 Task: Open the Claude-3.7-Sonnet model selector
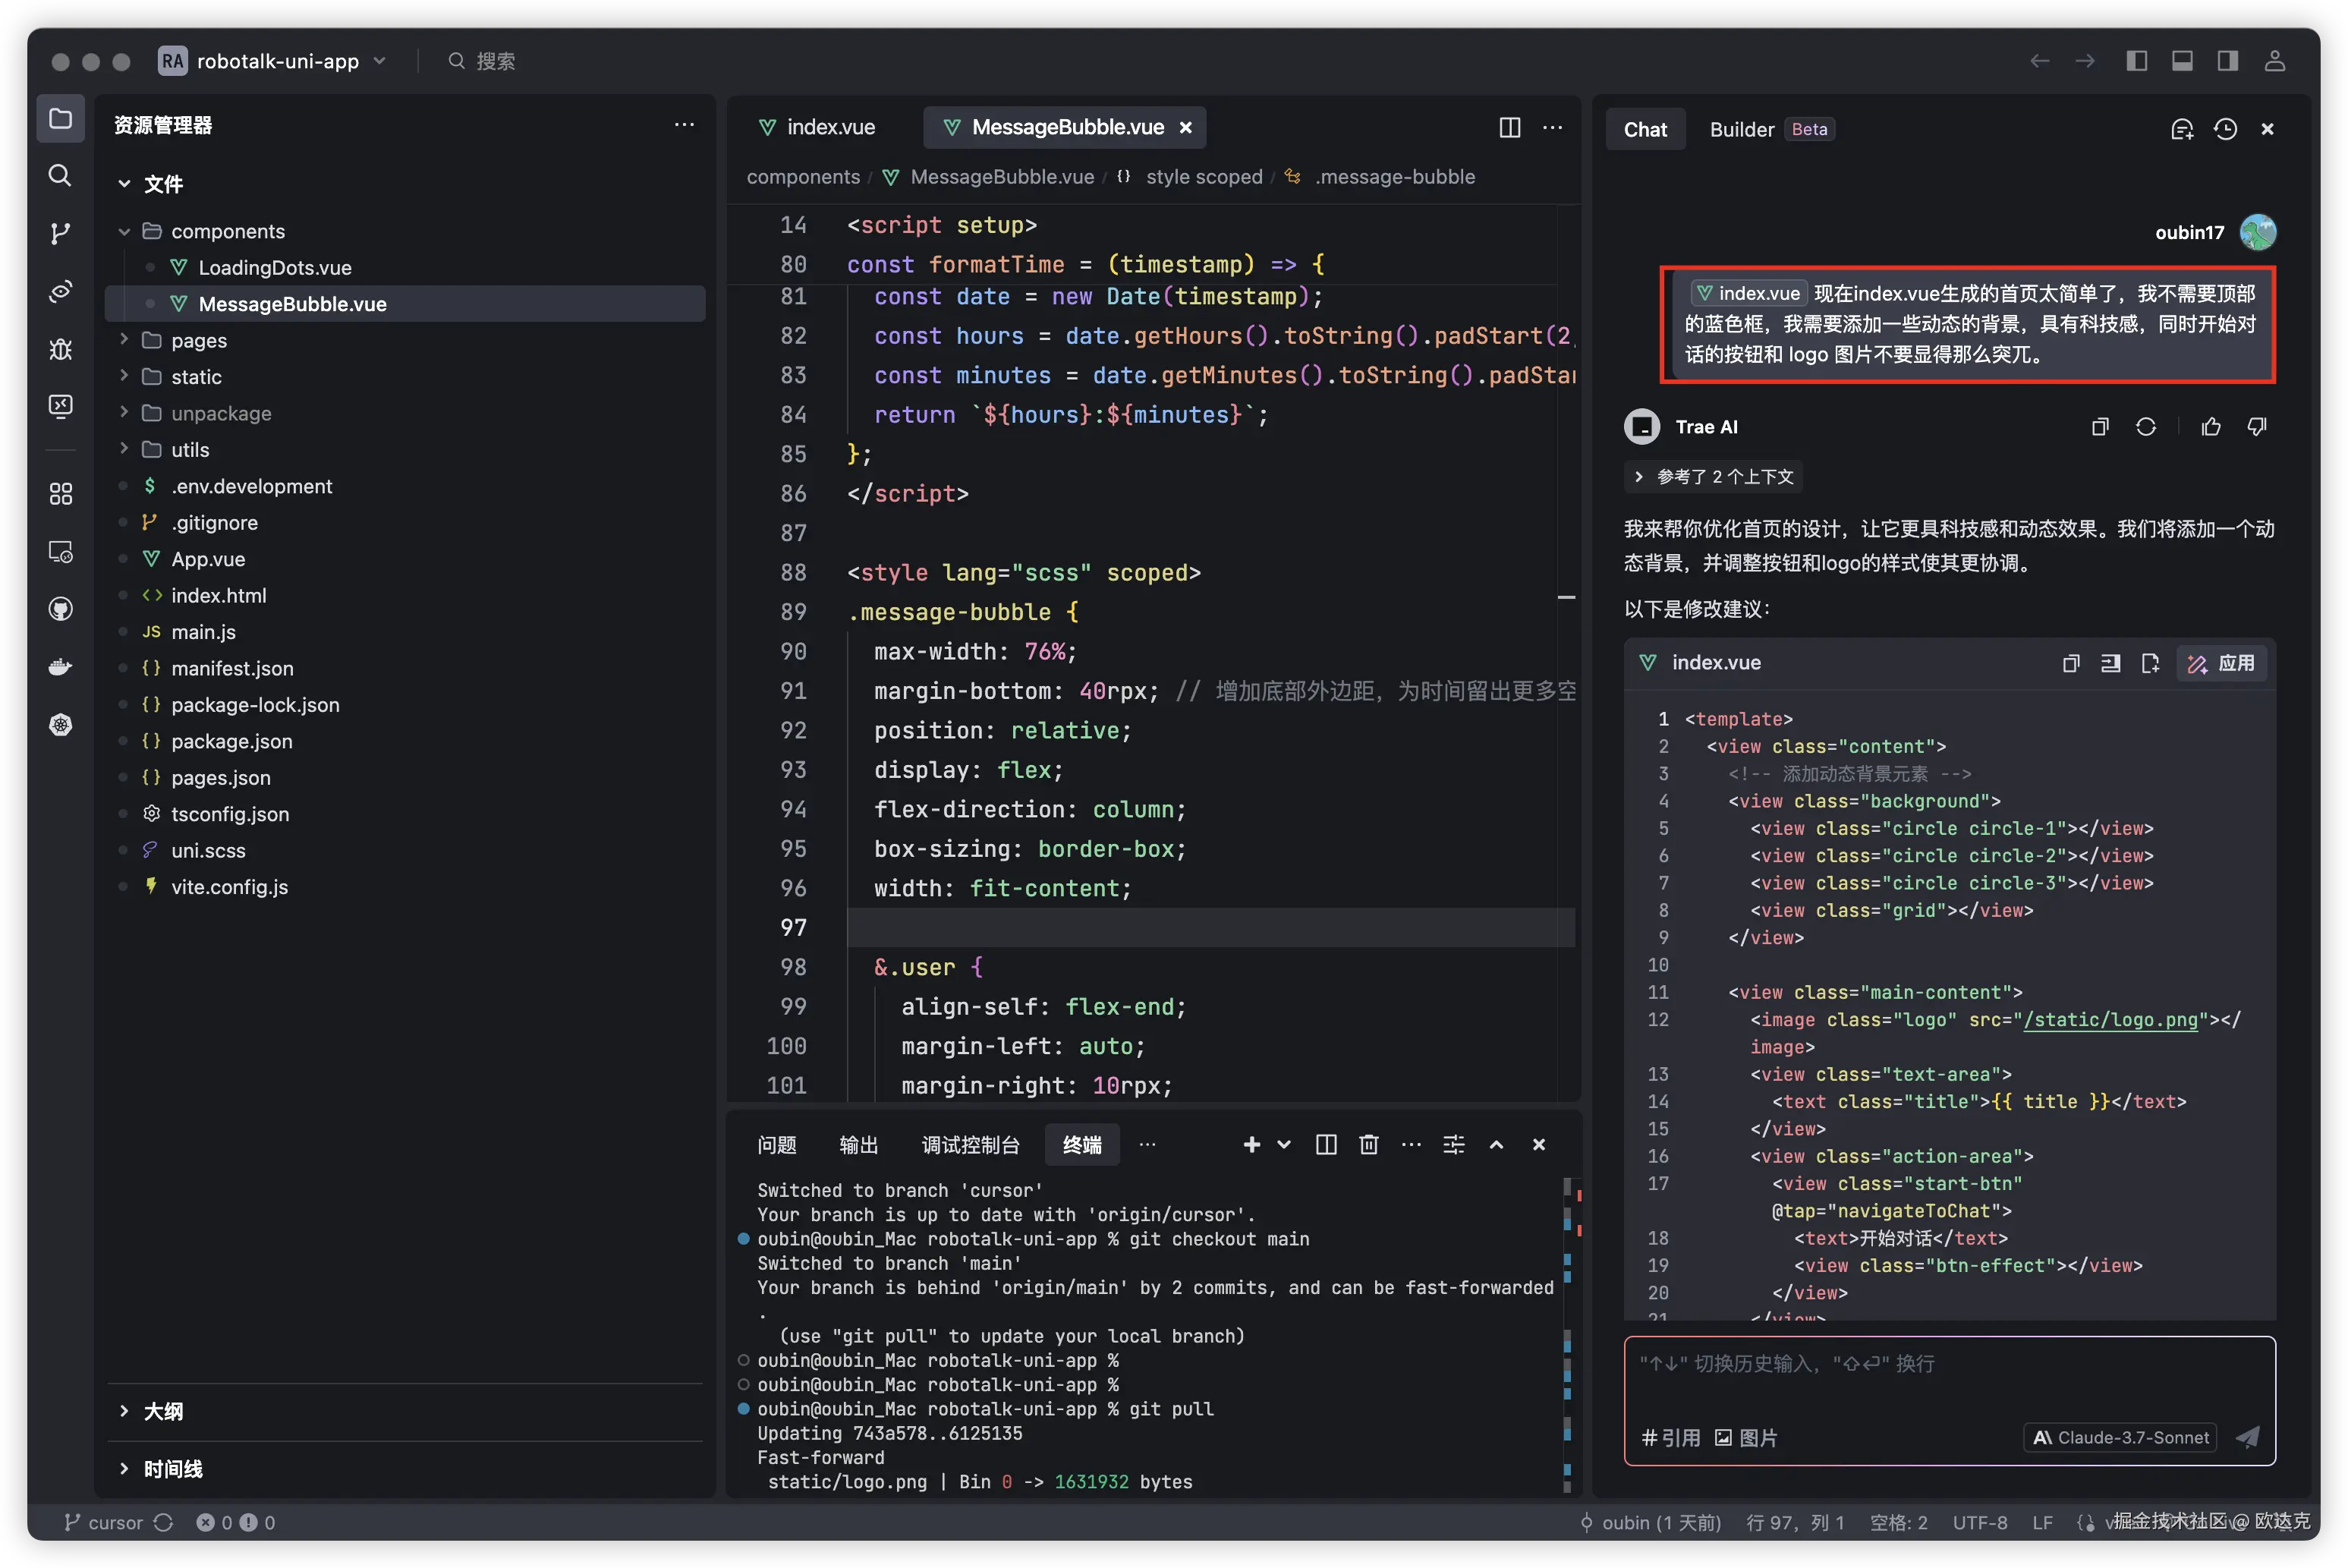(2121, 1437)
